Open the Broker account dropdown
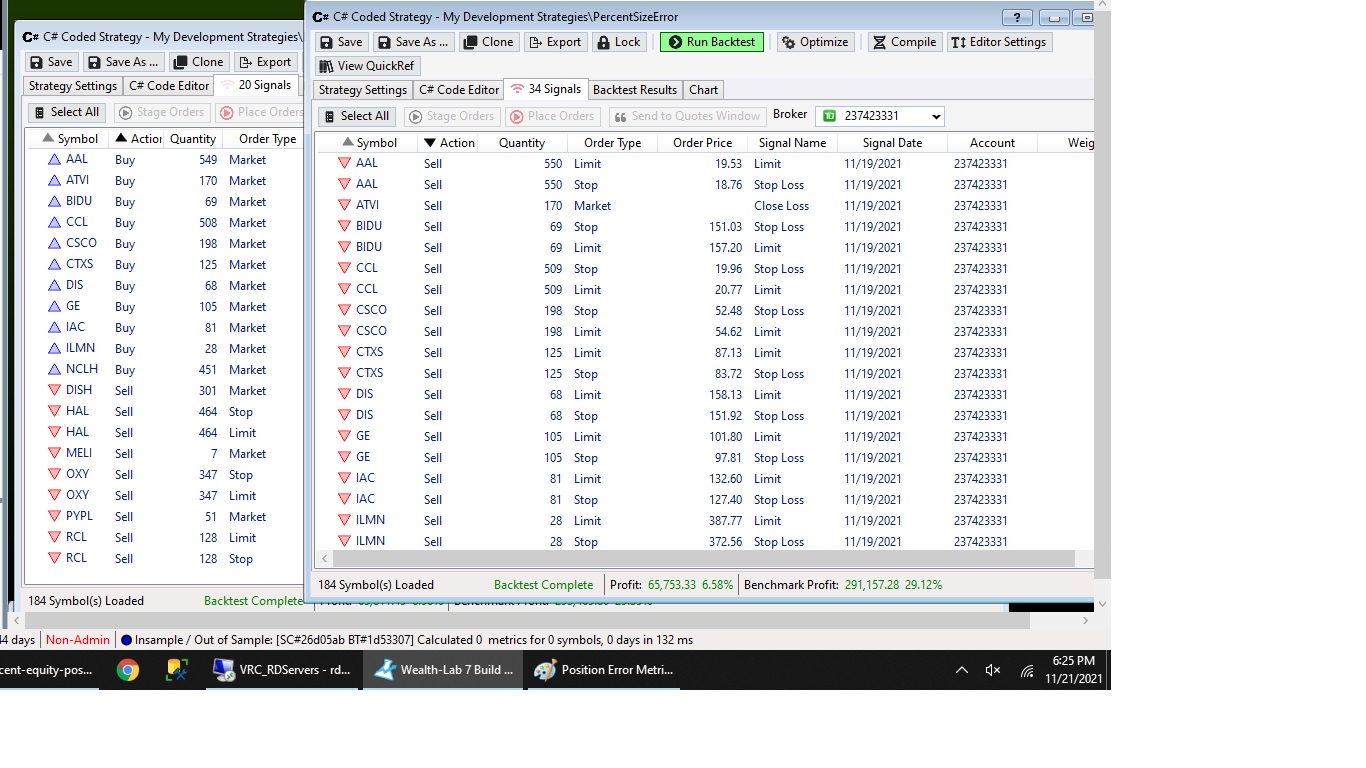1366x768 pixels. [935, 117]
